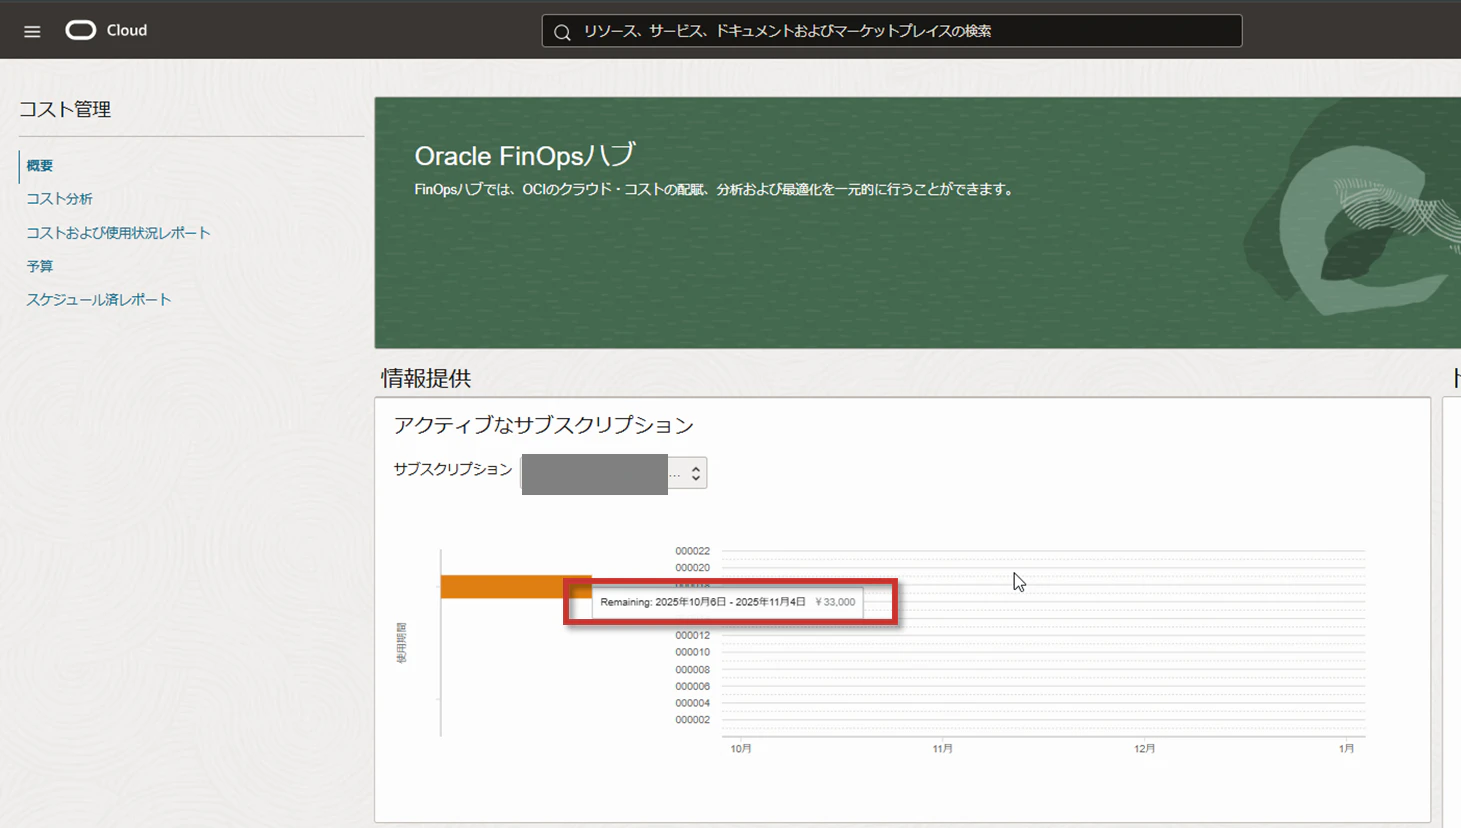
Task: Click the 000008 chart row label
Action: pyautogui.click(x=692, y=670)
